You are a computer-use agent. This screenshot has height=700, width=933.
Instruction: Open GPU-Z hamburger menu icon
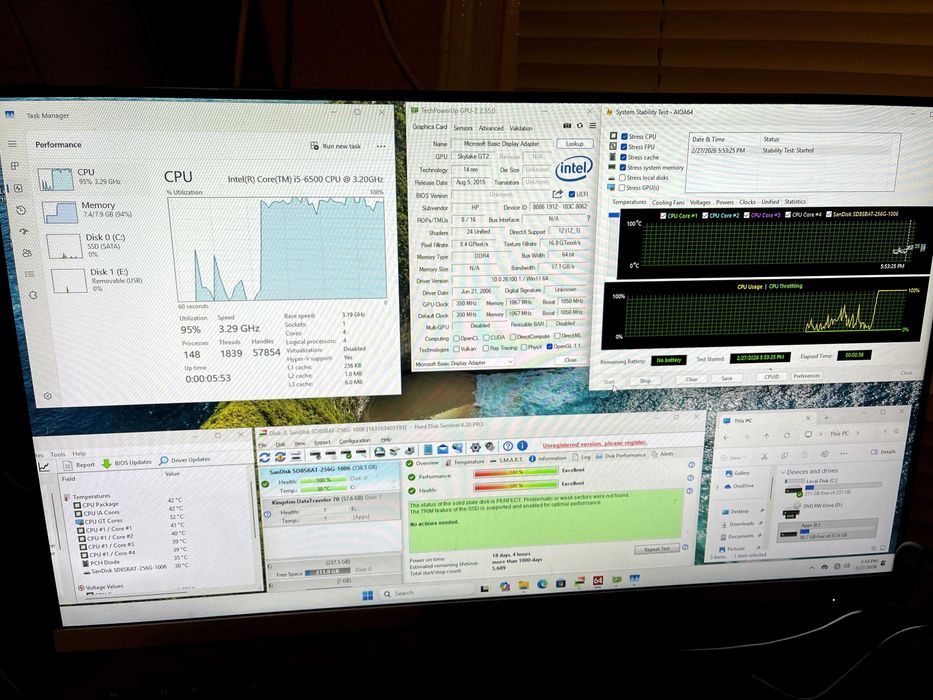pos(593,126)
